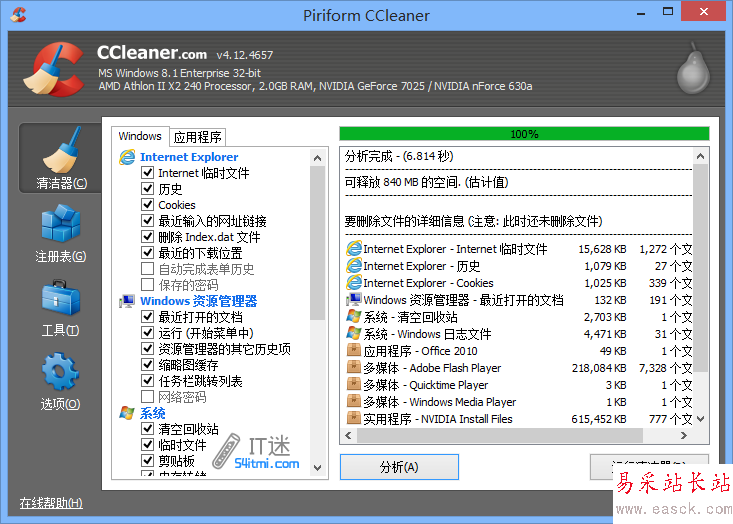Open the Registry (注册表) section icon
Image resolution: width=733 pixels, height=524 pixels.
point(61,223)
